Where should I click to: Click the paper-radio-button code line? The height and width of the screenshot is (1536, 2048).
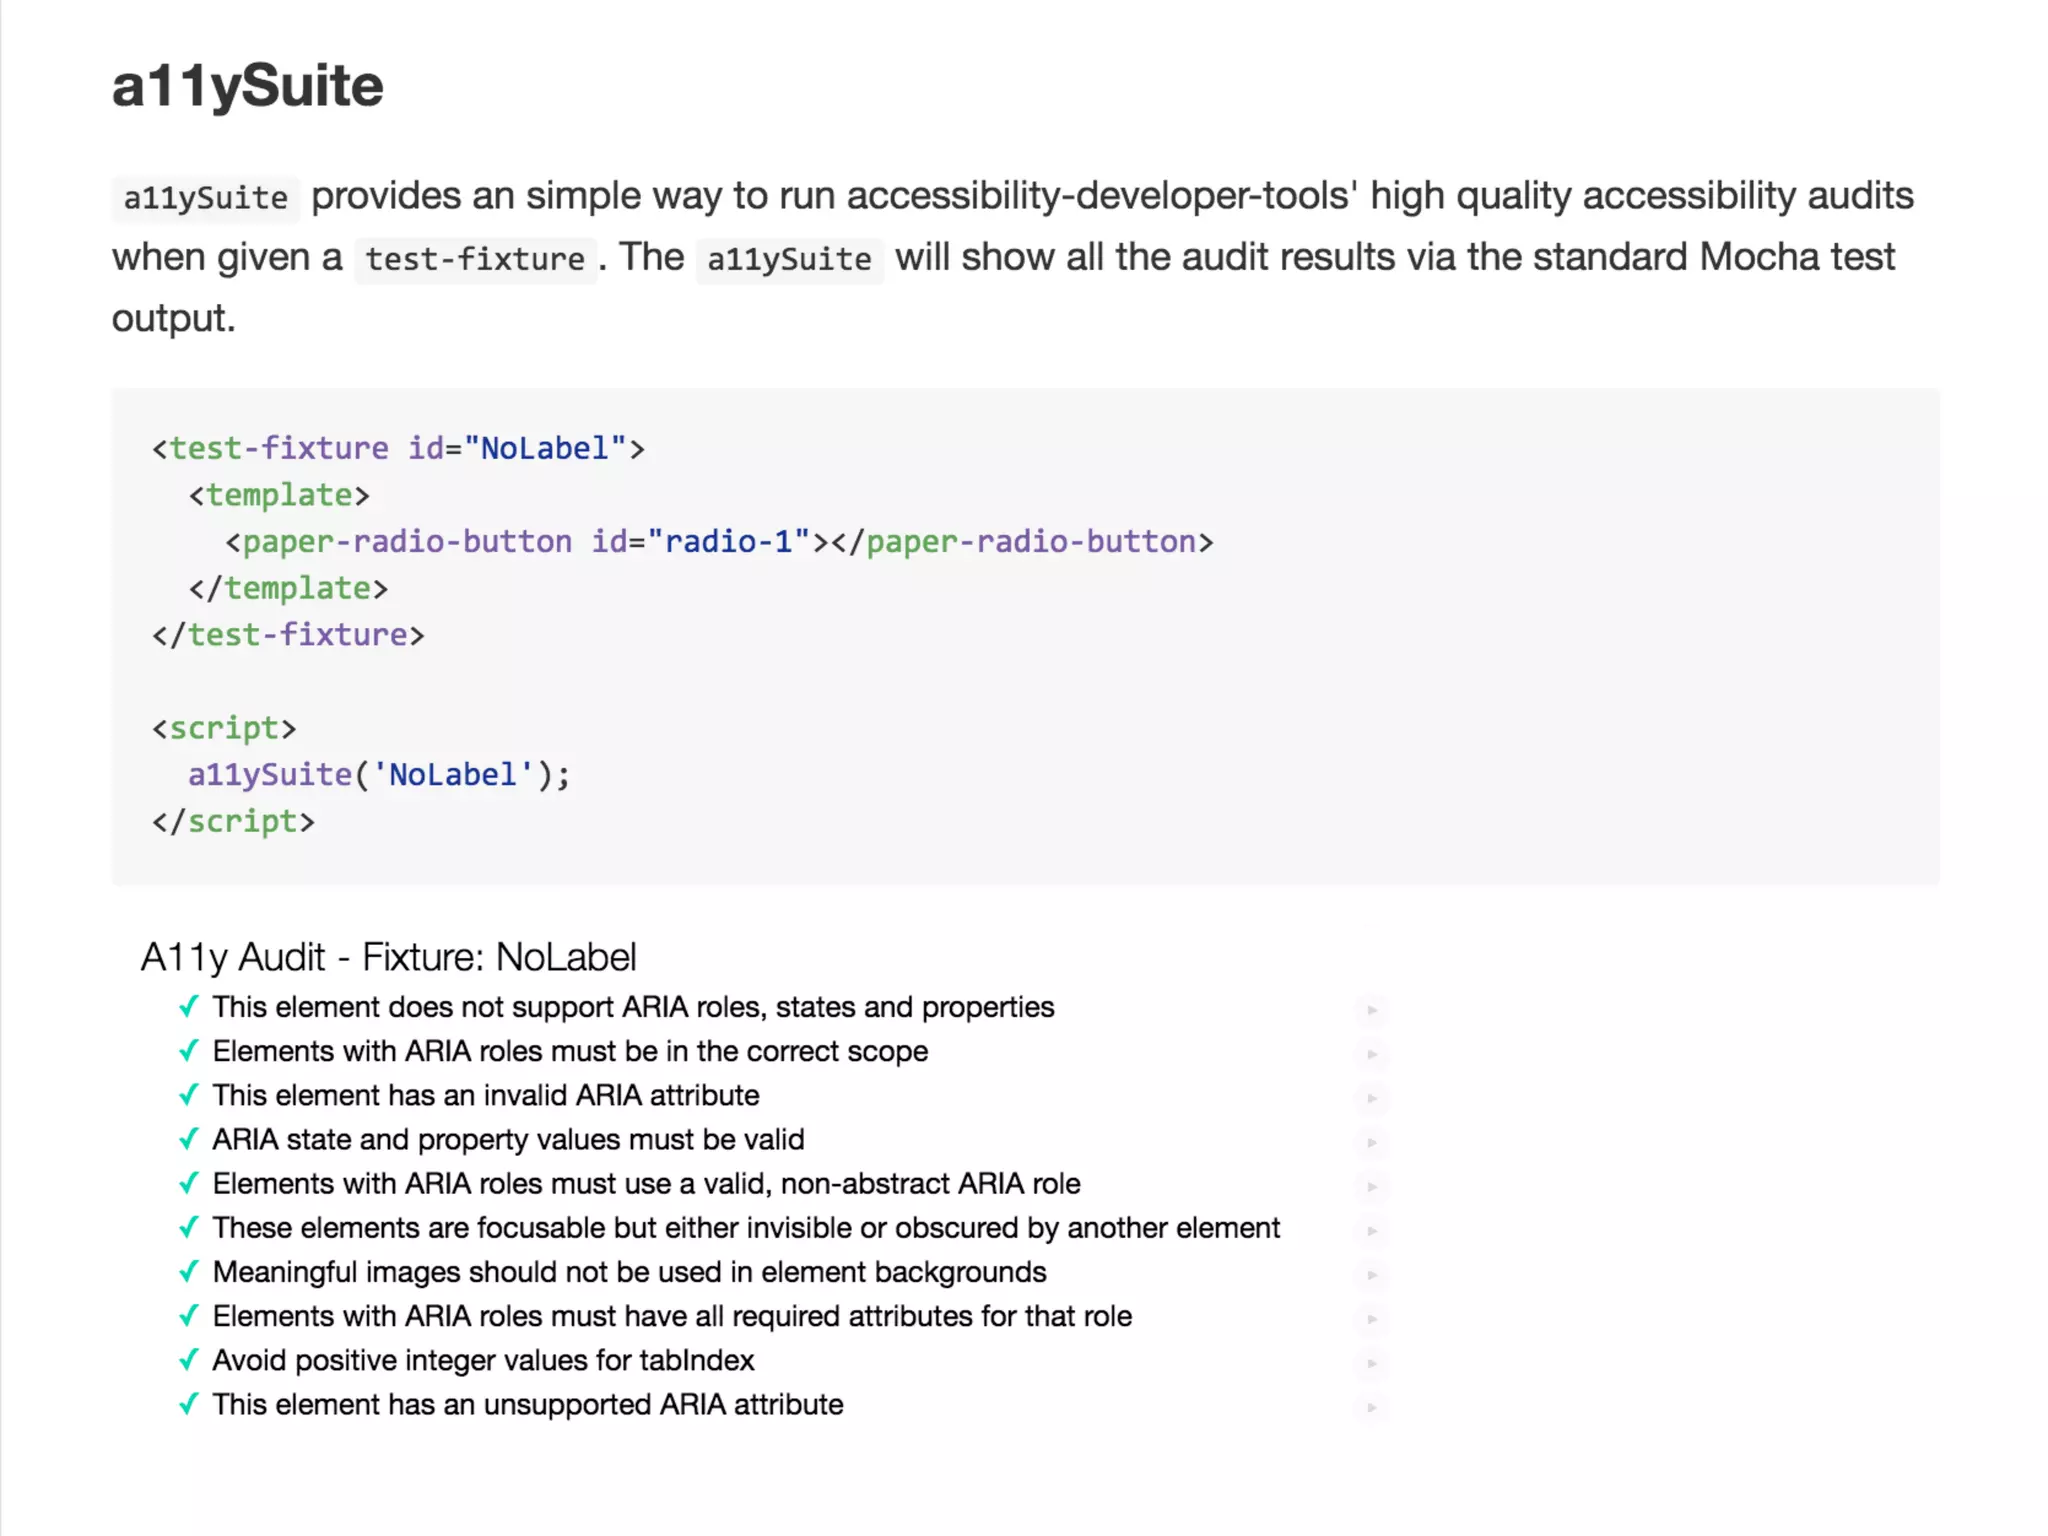(718, 541)
